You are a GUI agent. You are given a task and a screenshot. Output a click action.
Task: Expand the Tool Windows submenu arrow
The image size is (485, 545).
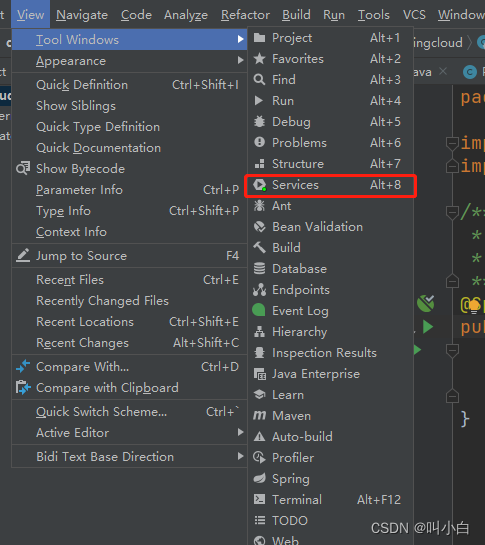coord(240,39)
